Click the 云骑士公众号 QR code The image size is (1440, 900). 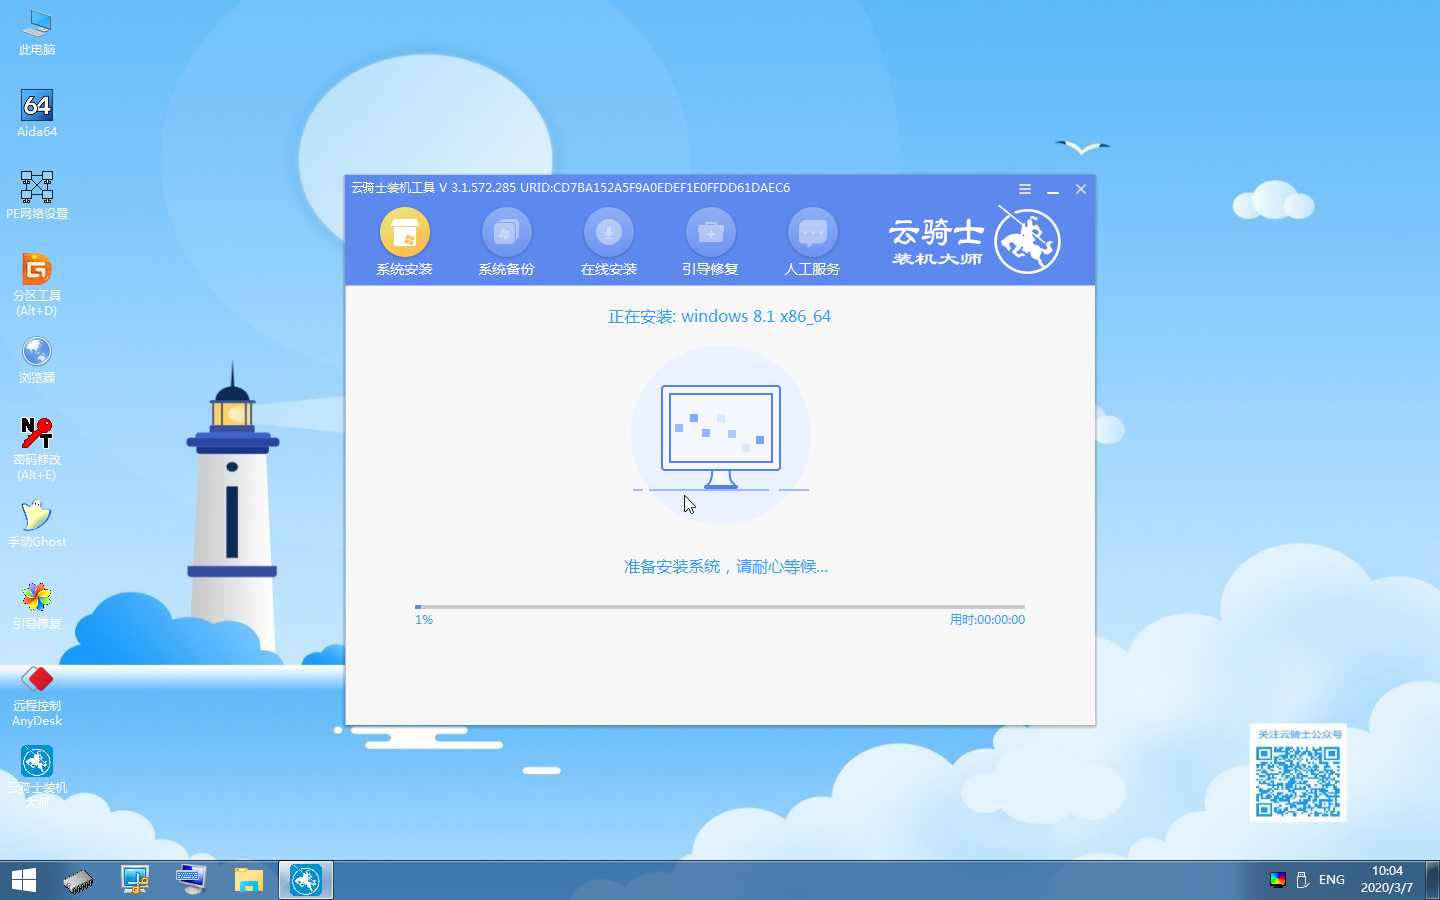[1298, 781]
